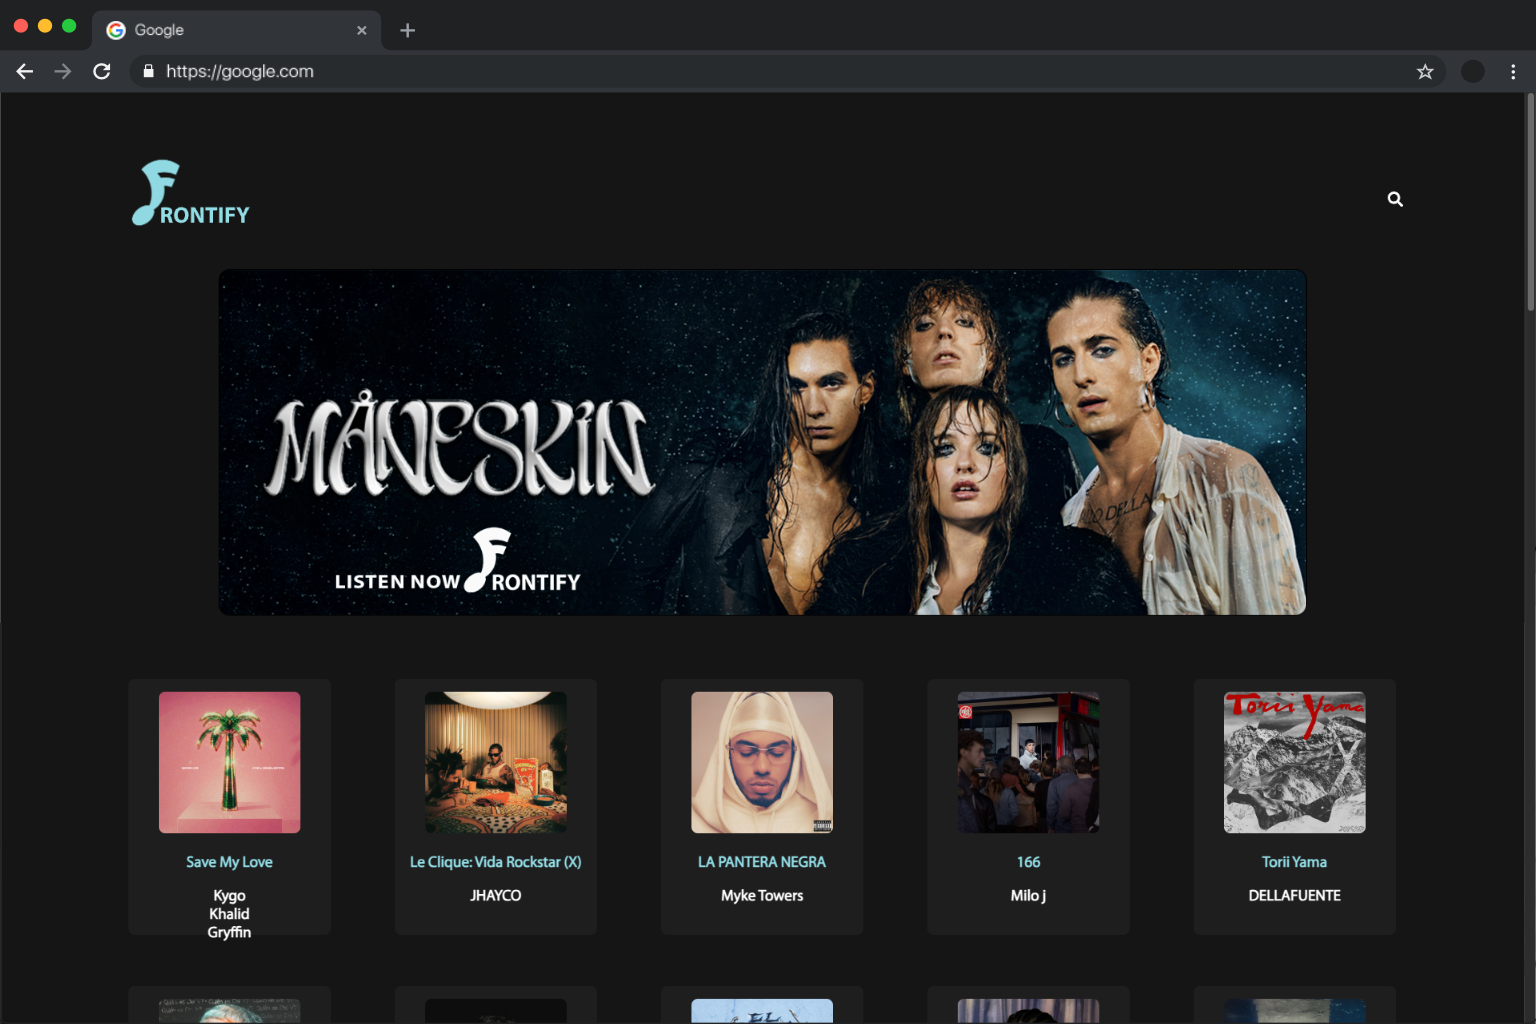Open the search magnifier icon
Image resolution: width=1536 pixels, height=1024 pixels.
click(x=1395, y=199)
